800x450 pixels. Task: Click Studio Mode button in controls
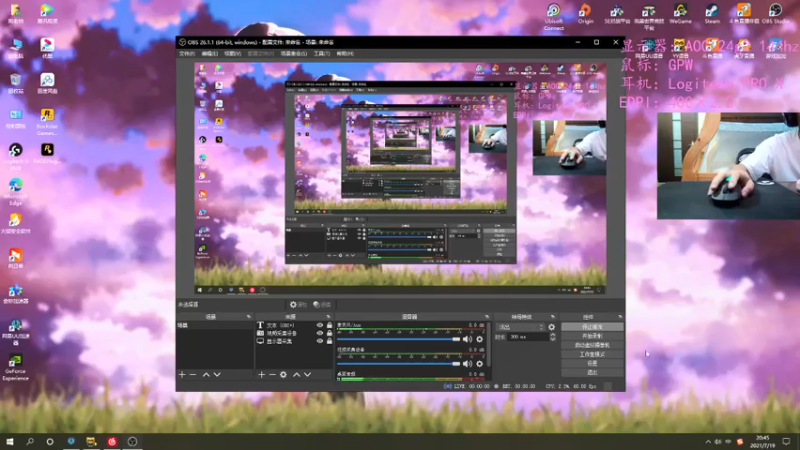coord(592,355)
